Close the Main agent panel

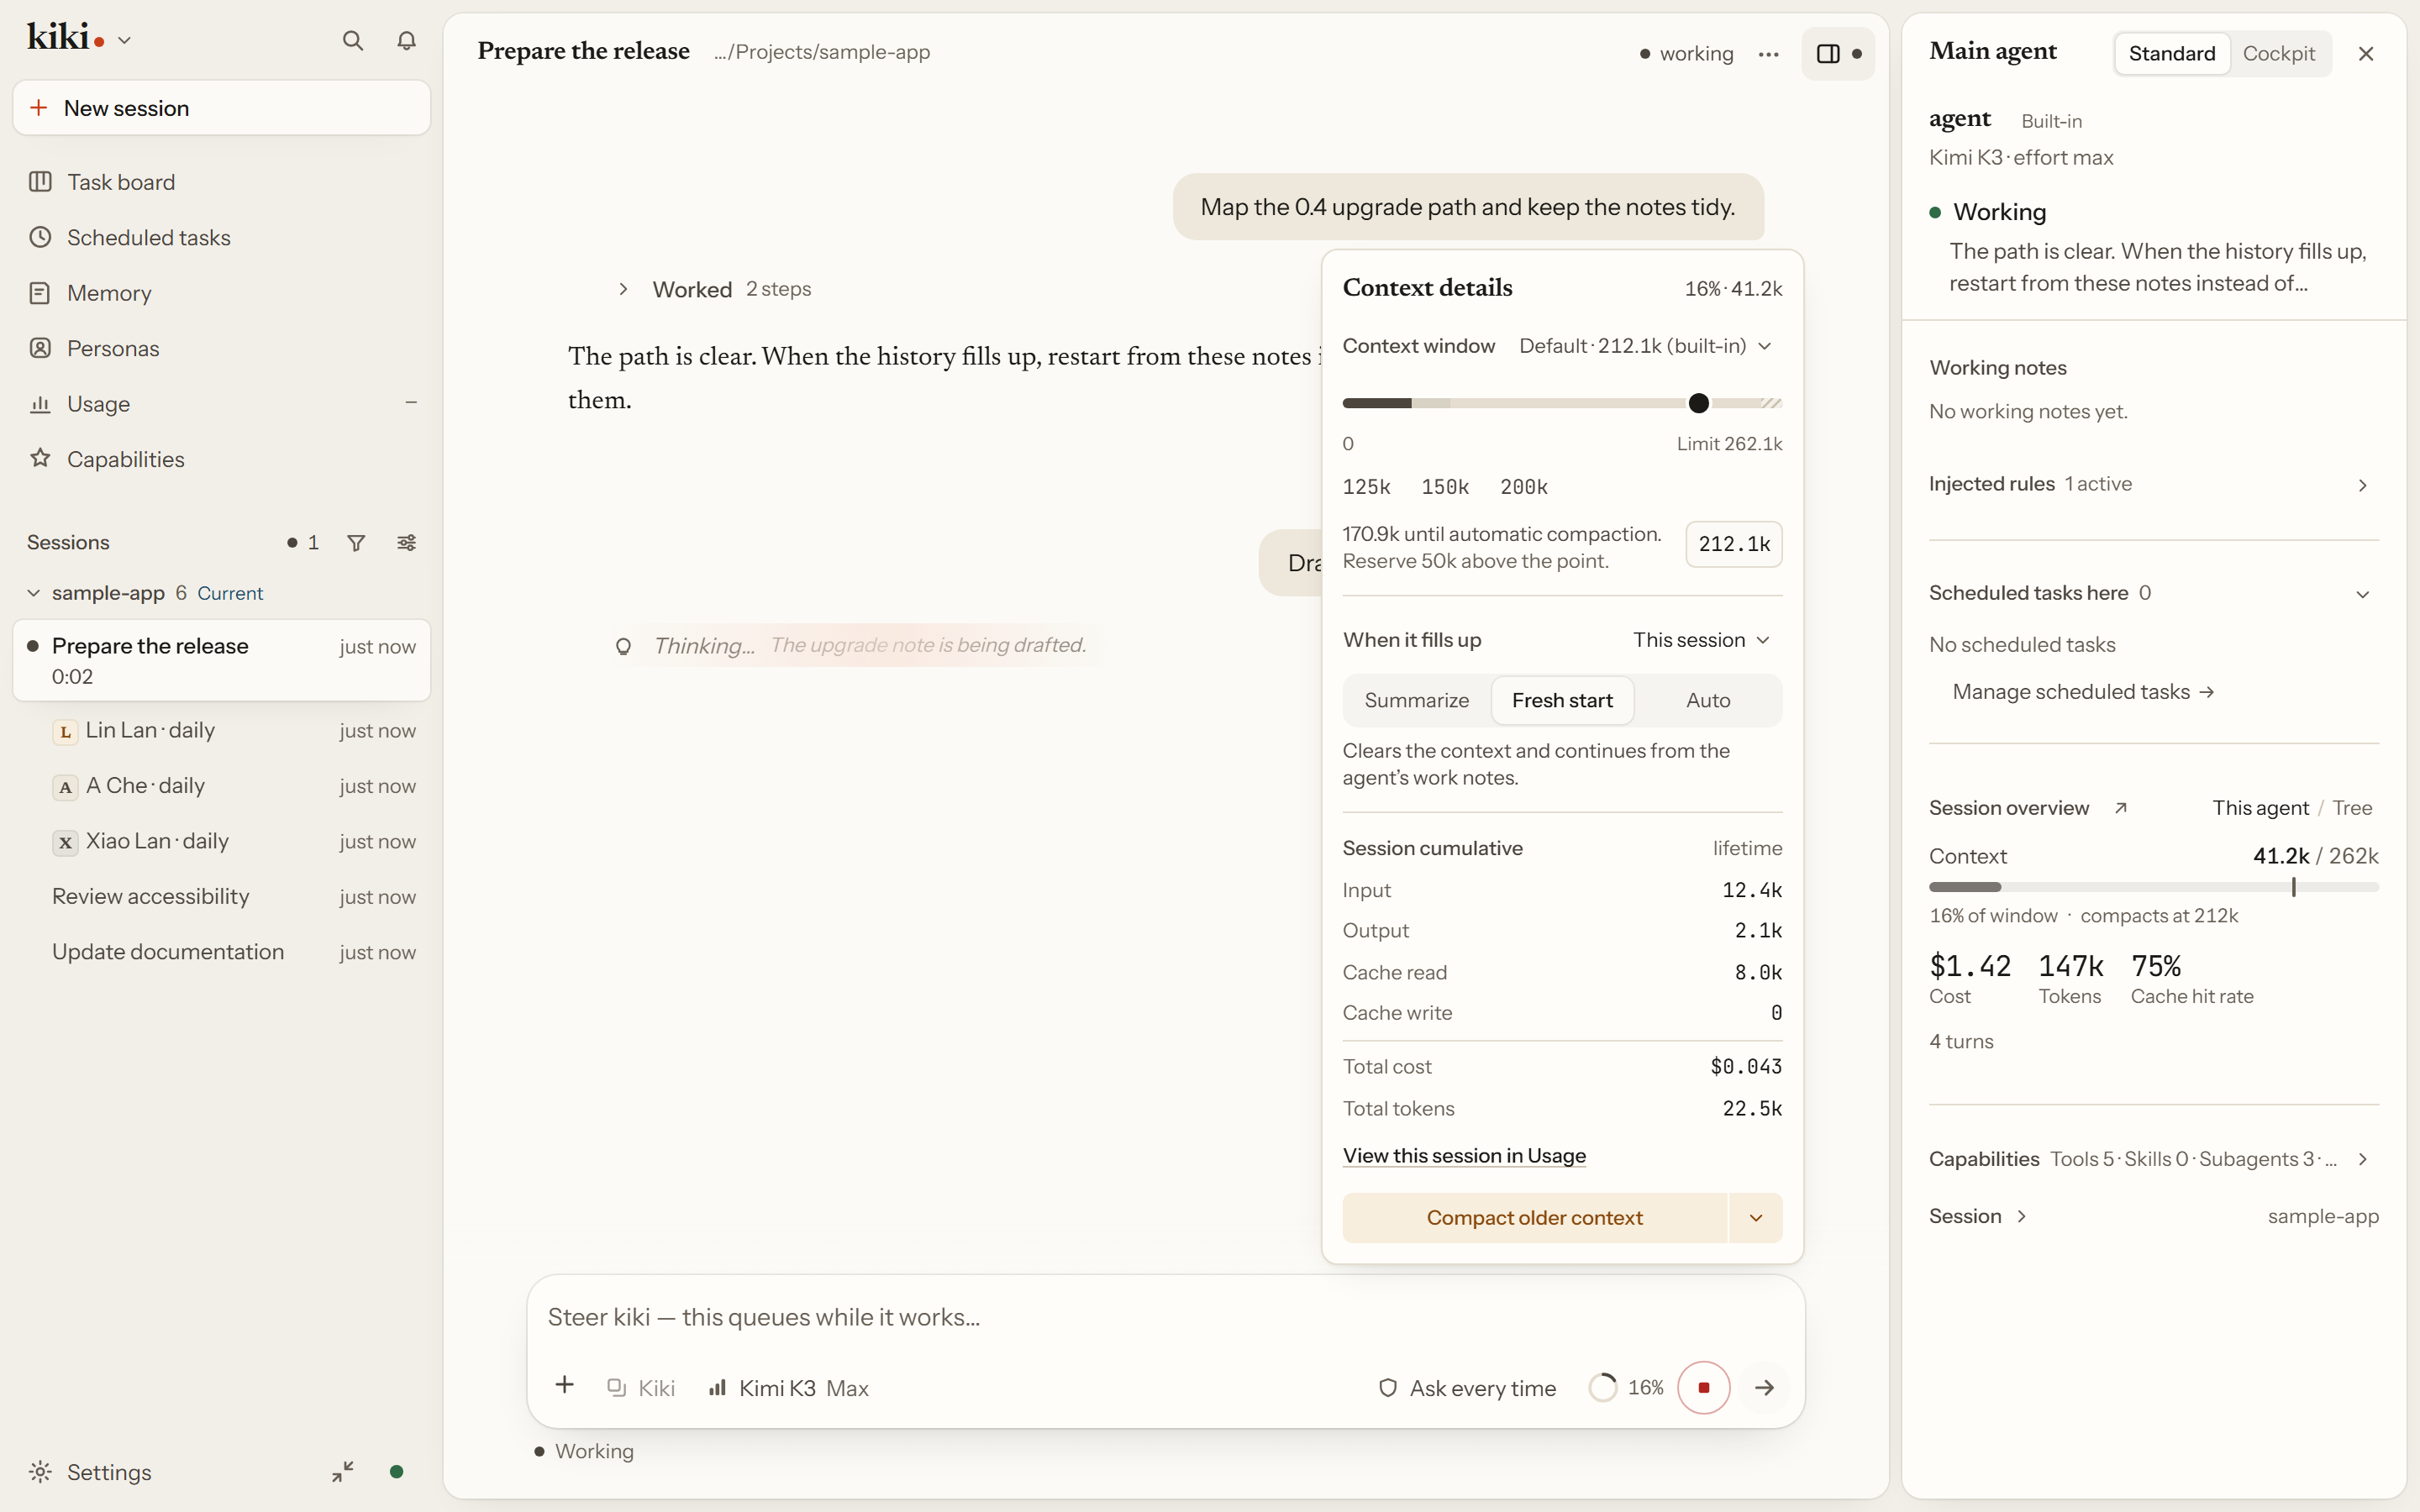(x=2365, y=54)
